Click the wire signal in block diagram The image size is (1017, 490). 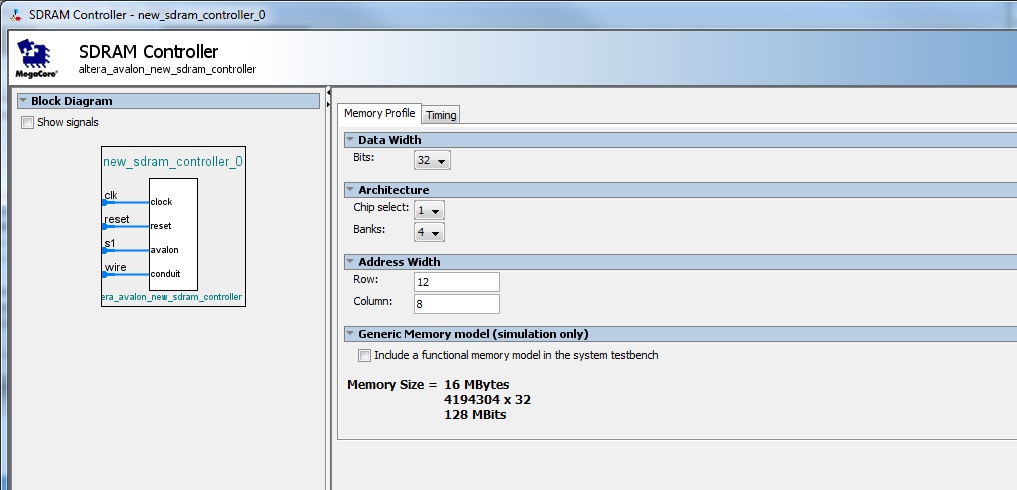115,267
